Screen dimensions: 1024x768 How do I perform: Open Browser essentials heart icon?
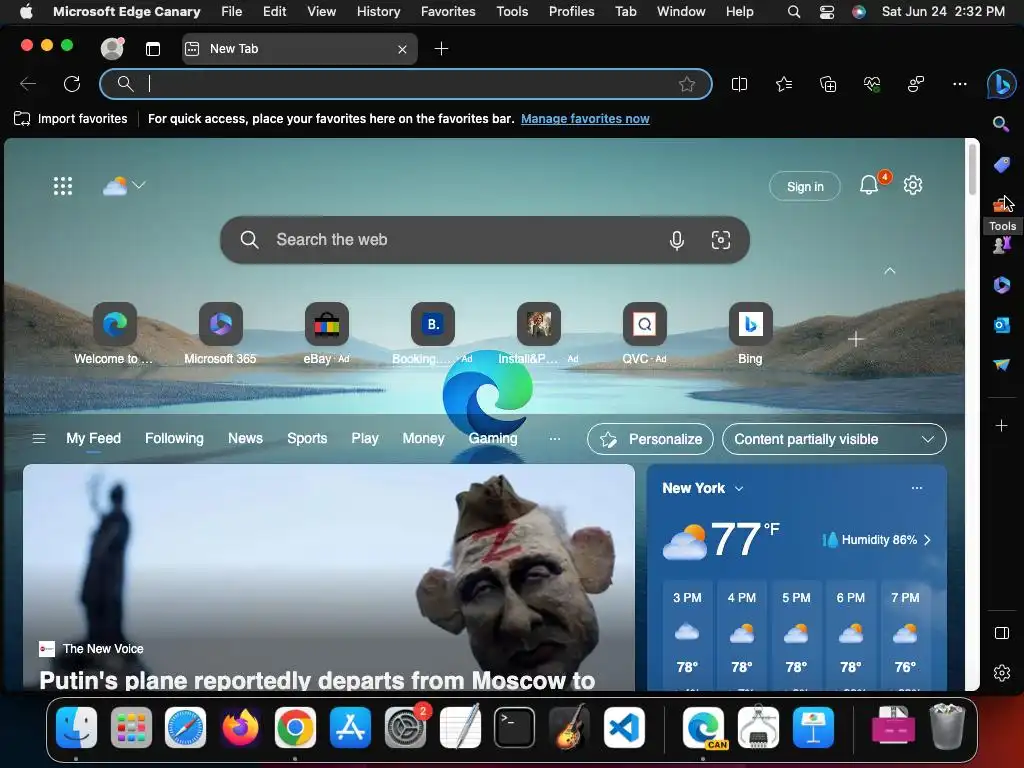(x=872, y=84)
